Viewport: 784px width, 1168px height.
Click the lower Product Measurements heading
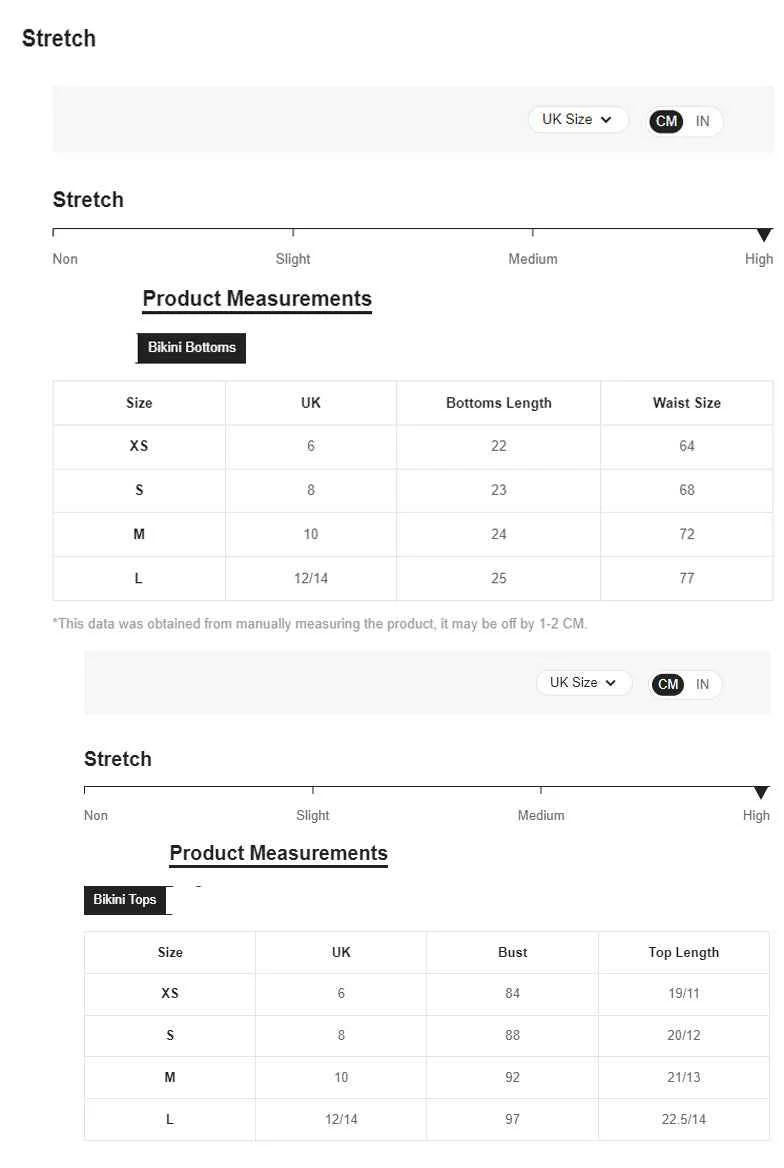click(x=279, y=854)
